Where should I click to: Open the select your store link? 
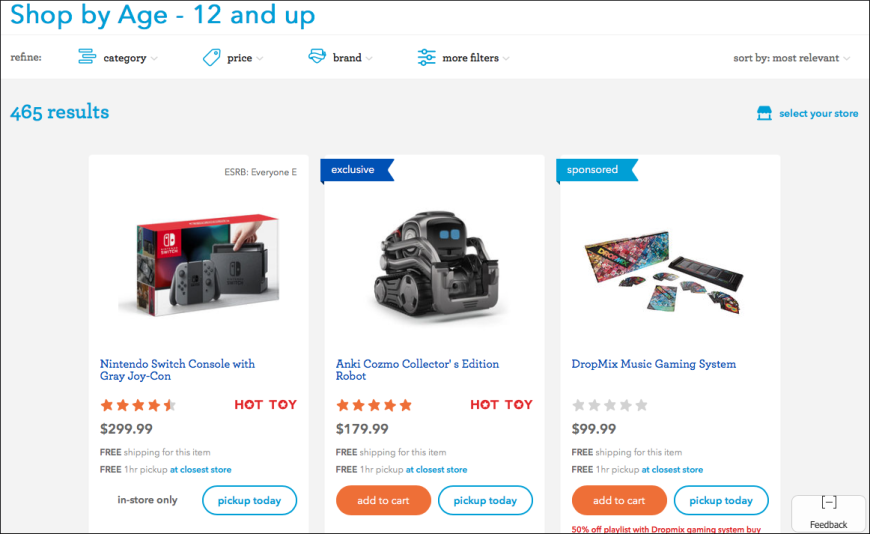[818, 113]
